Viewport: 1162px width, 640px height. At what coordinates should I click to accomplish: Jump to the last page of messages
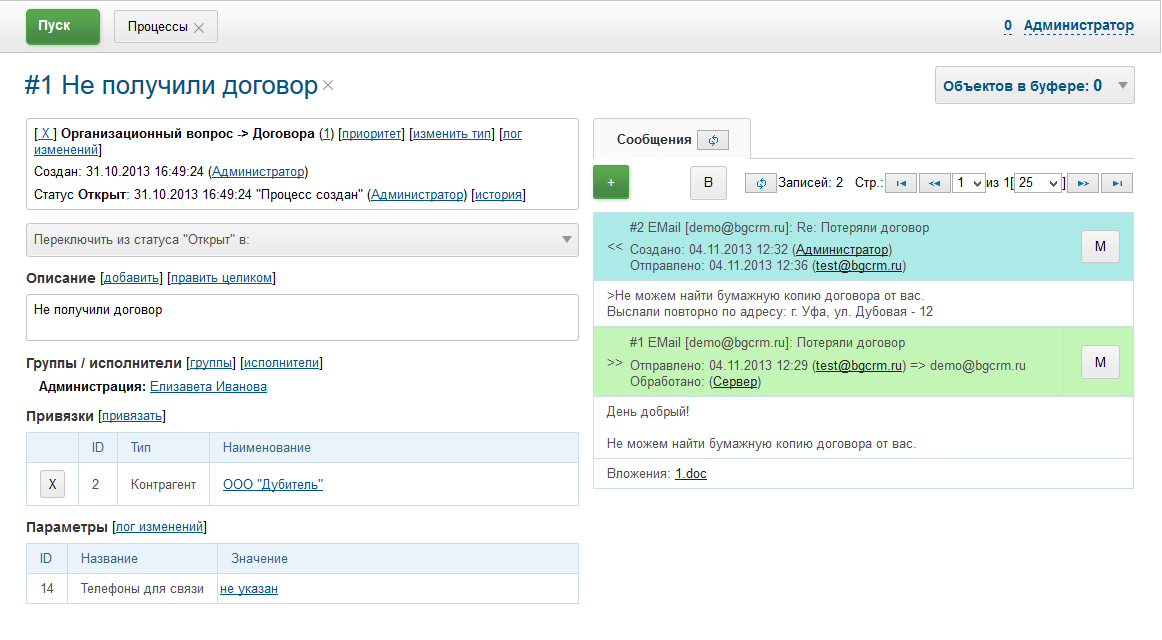tap(1115, 182)
